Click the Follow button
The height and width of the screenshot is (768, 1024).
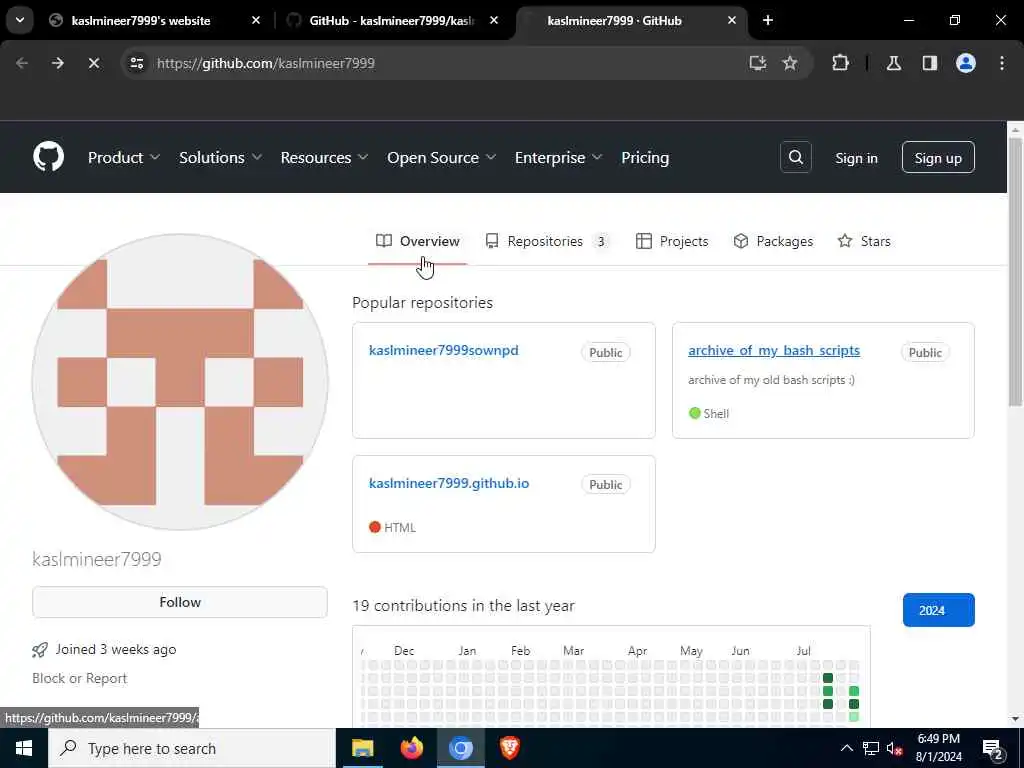click(180, 601)
